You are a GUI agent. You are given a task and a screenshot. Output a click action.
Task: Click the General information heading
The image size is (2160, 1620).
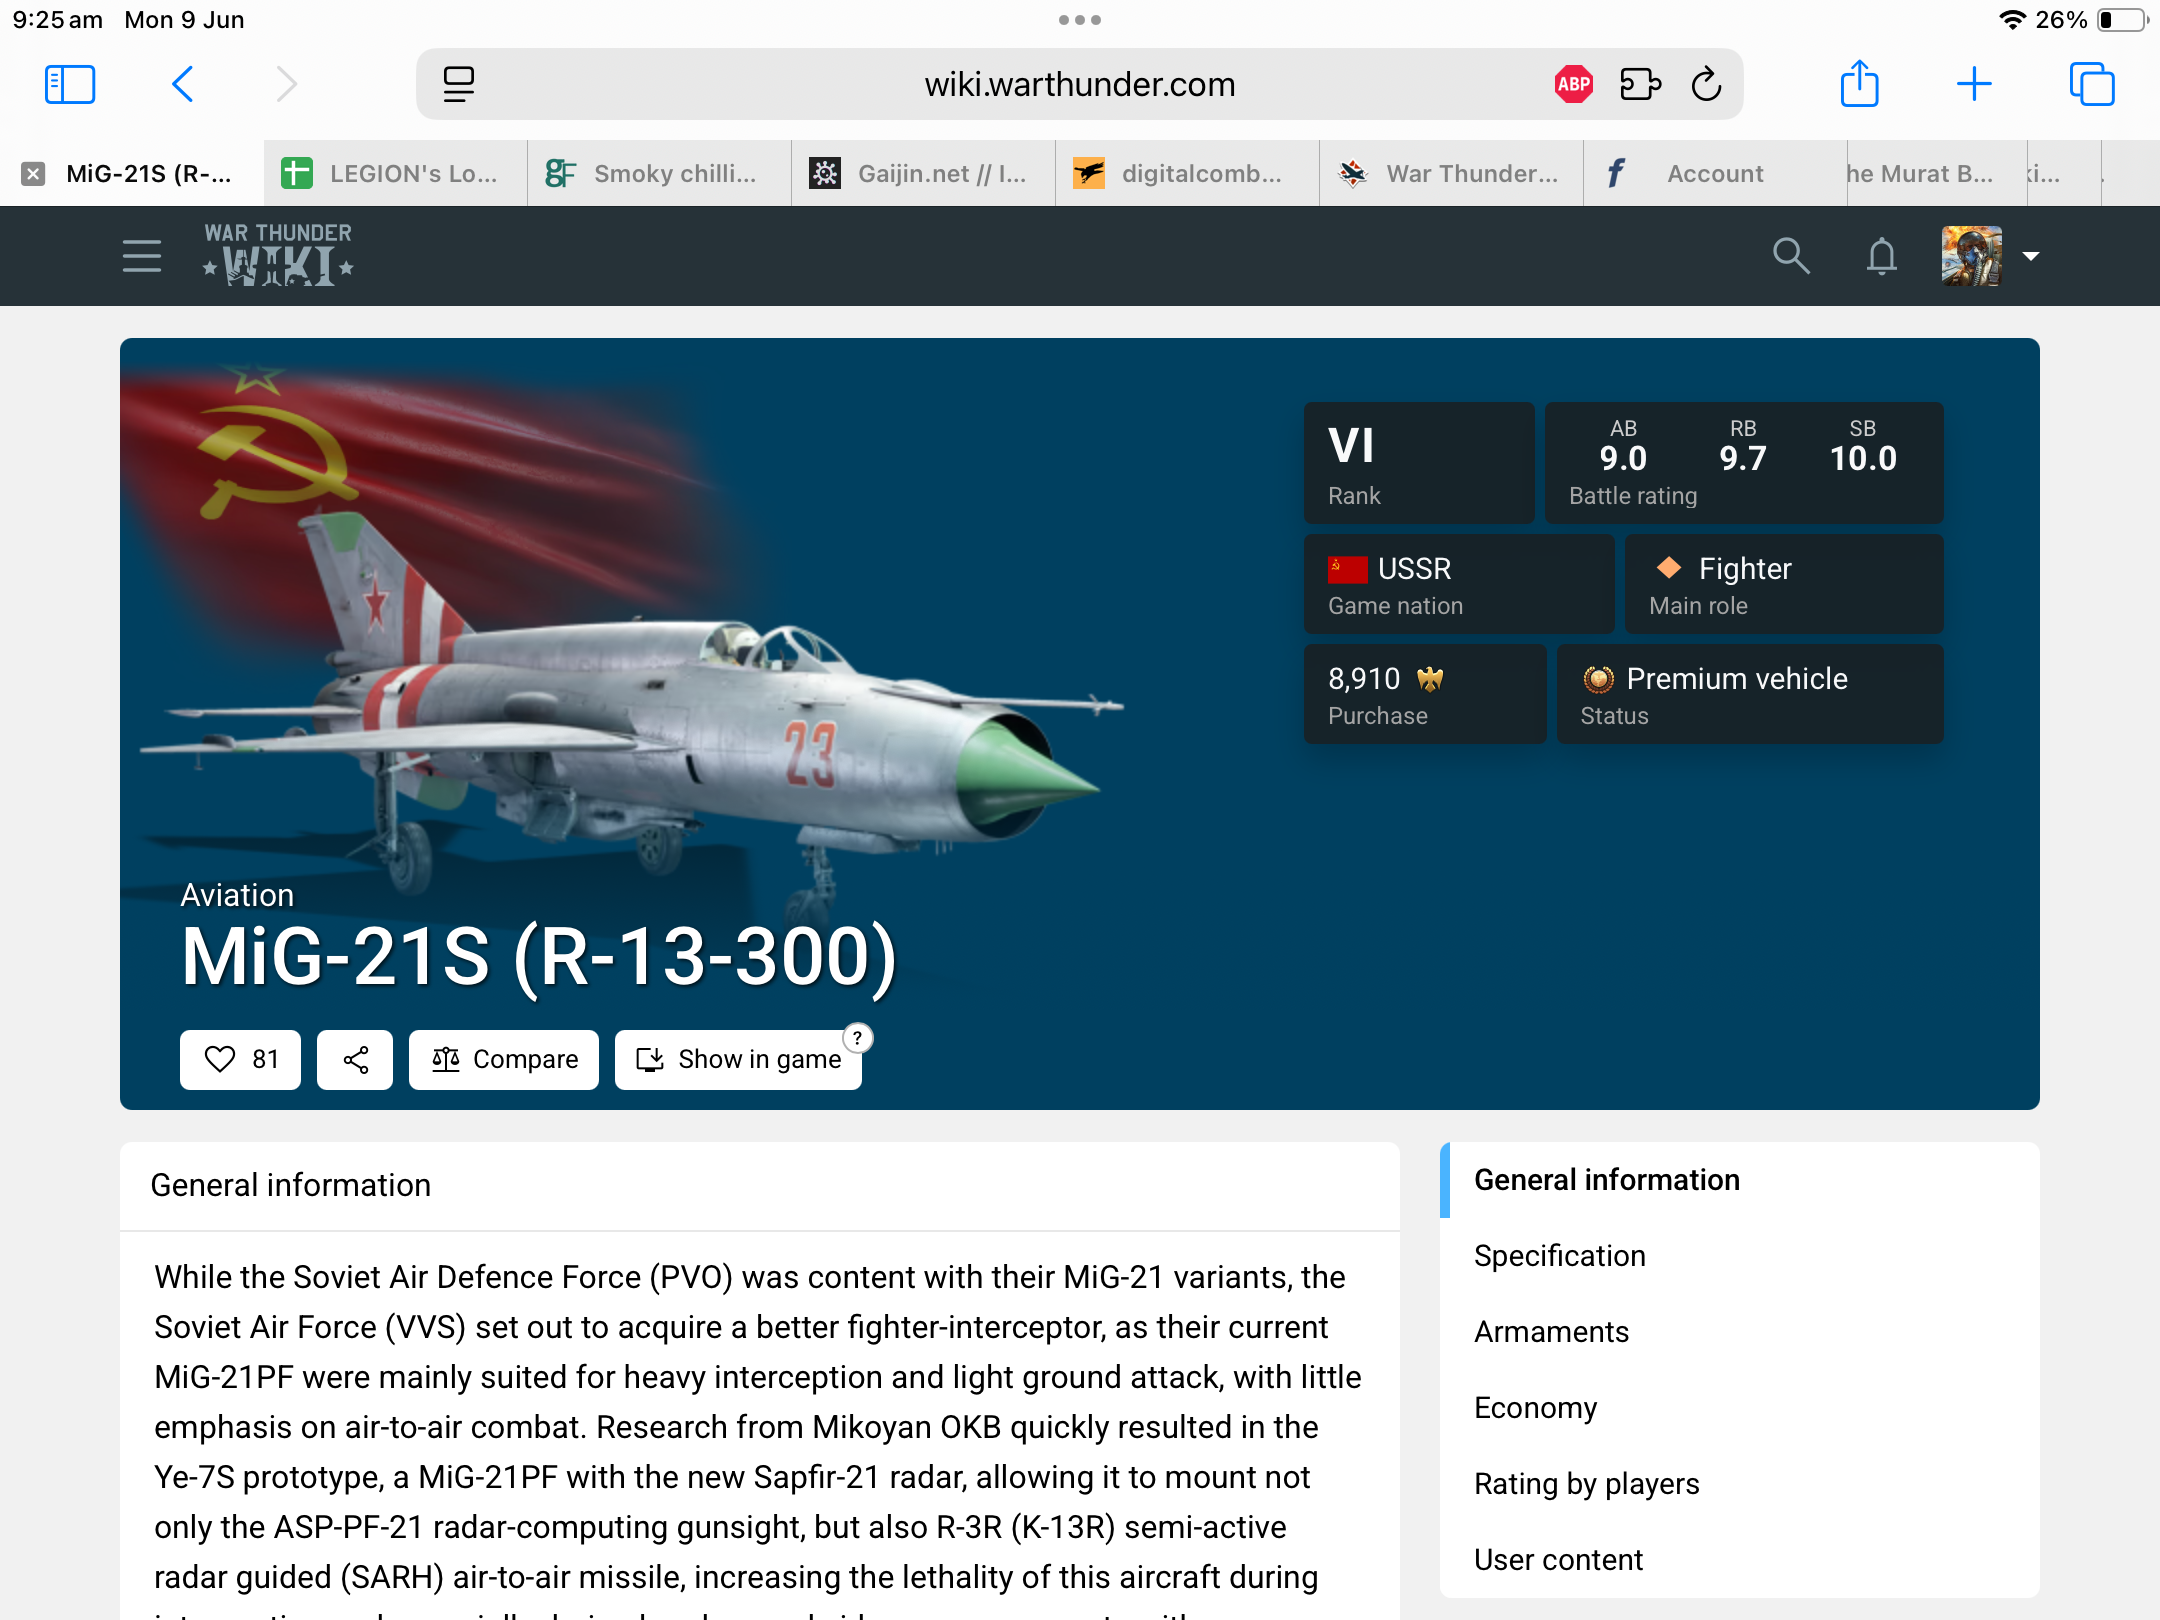[290, 1185]
